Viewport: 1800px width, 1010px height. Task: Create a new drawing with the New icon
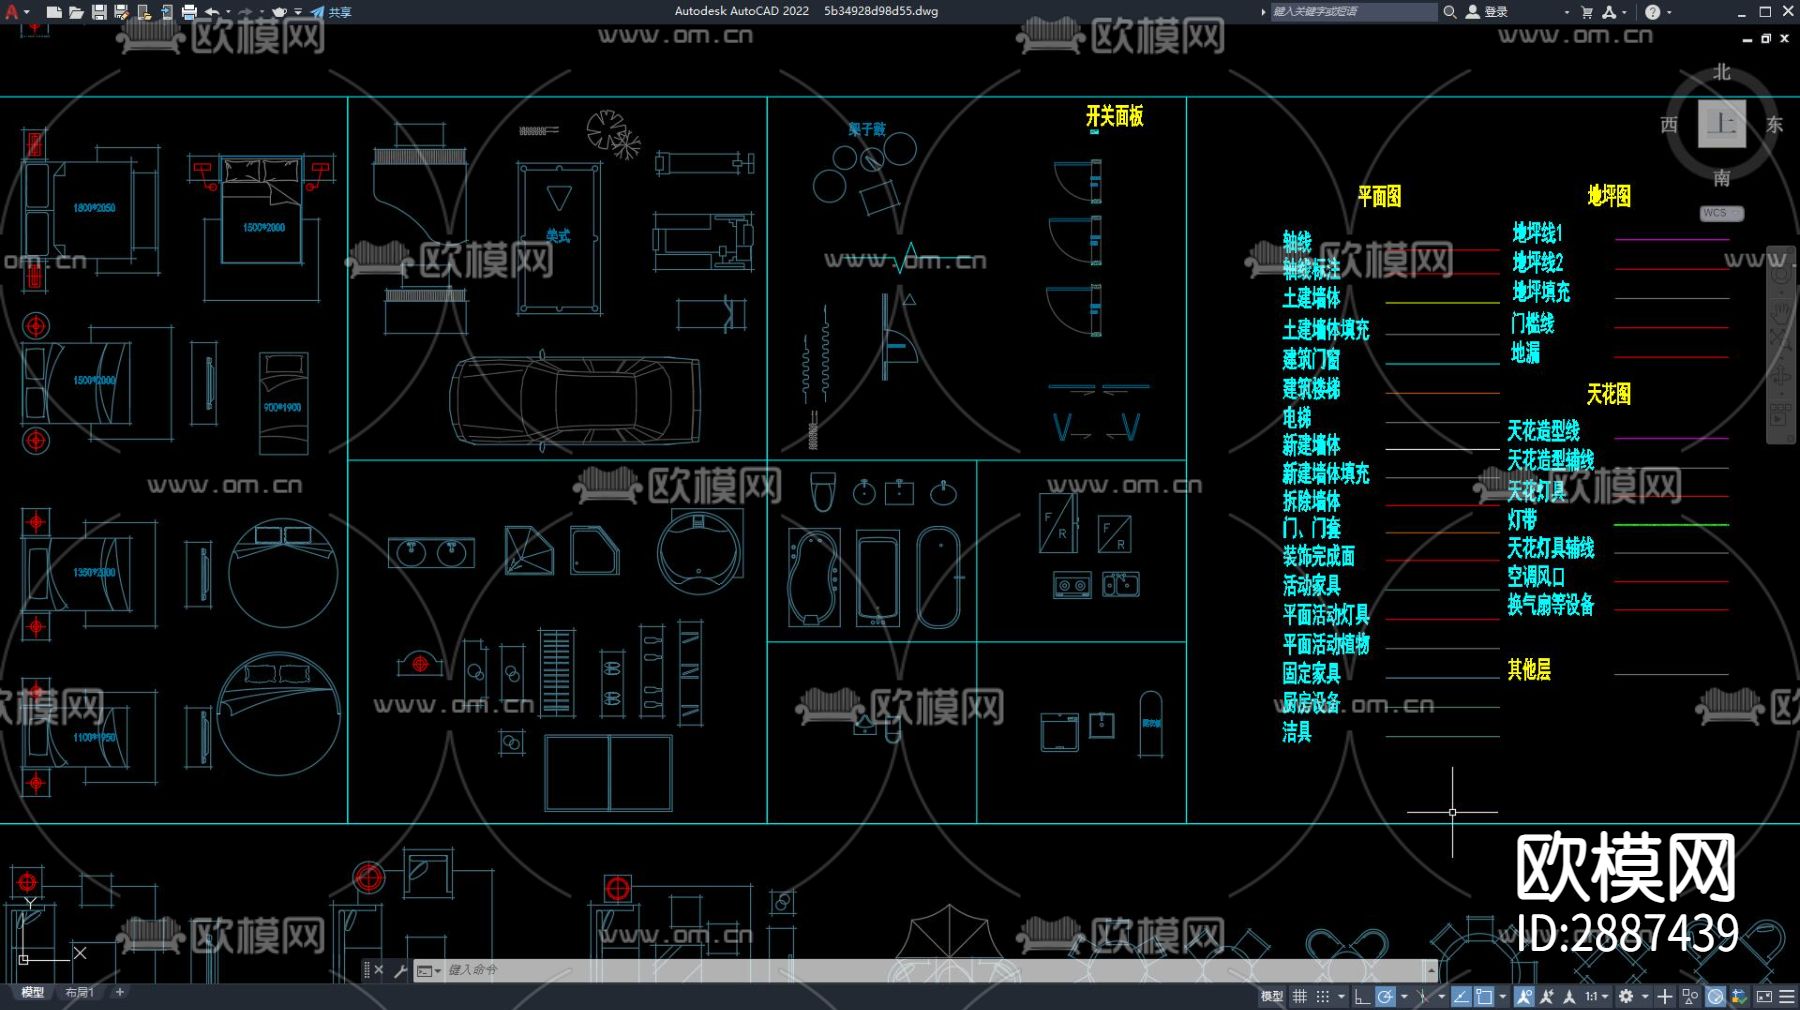[x=55, y=11]
